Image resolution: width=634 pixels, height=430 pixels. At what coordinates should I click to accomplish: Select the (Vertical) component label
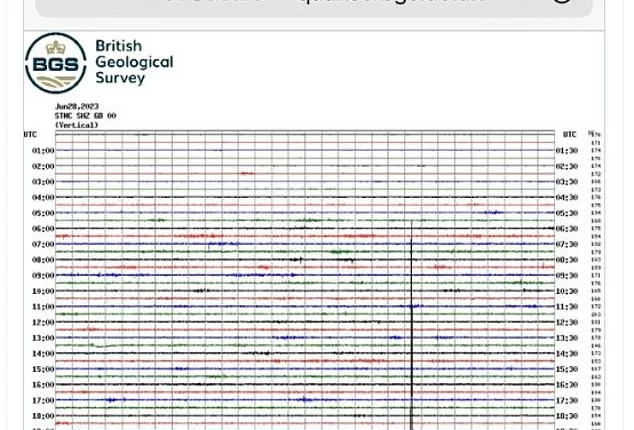pos(76,125)
